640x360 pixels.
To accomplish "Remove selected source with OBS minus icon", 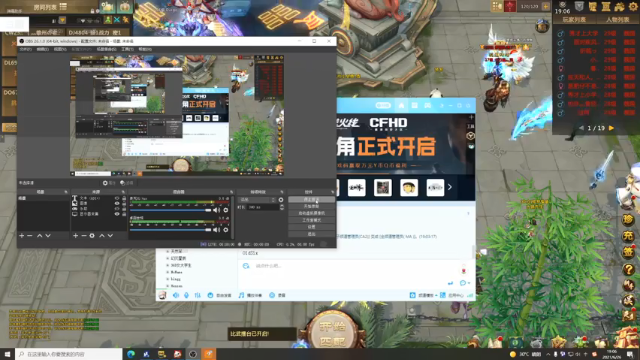I will (x=84, y=236).
